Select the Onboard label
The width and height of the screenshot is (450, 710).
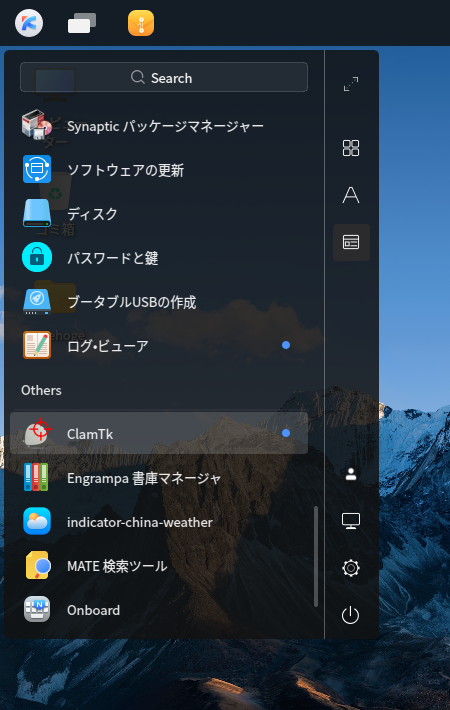click(x=94, y=610)
